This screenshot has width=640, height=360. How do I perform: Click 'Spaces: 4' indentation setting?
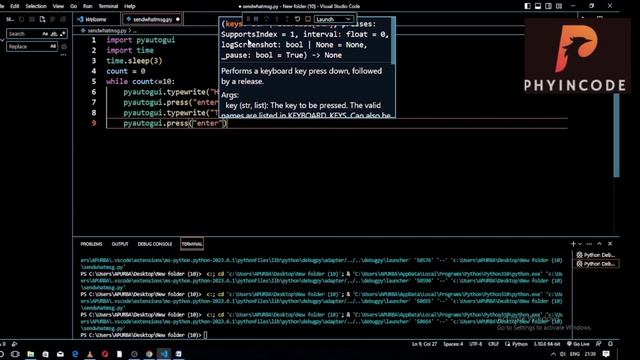453,344
